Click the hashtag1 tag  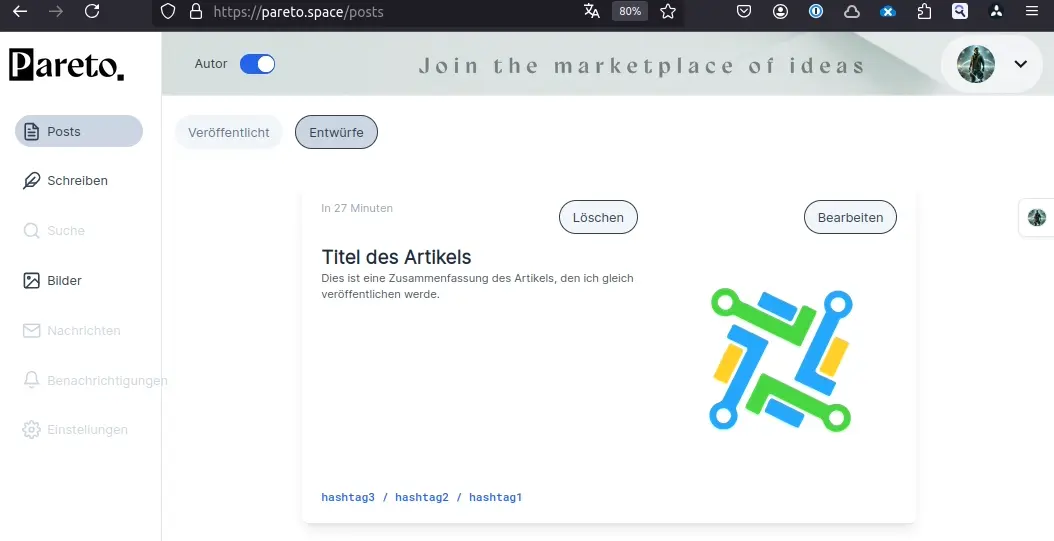[x=495, y=497]
